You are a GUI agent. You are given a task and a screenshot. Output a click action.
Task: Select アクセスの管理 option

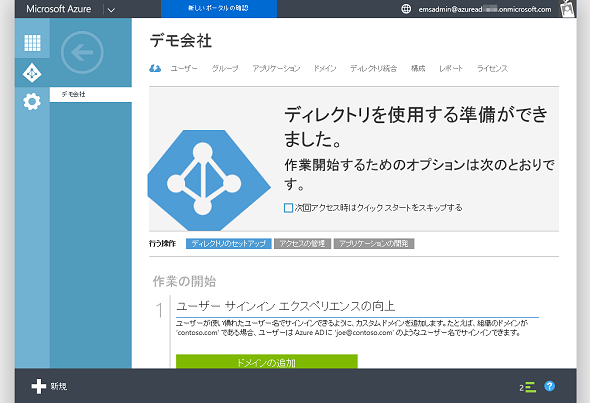tap(302, 243)
